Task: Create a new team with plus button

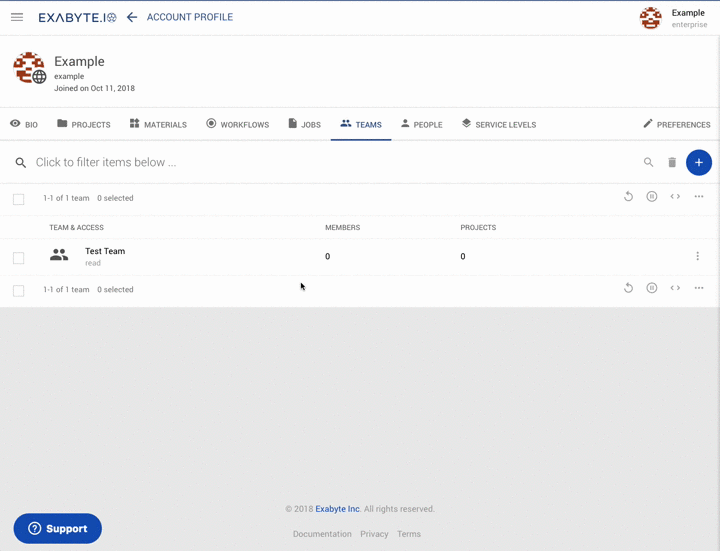Action: [699, 163]
